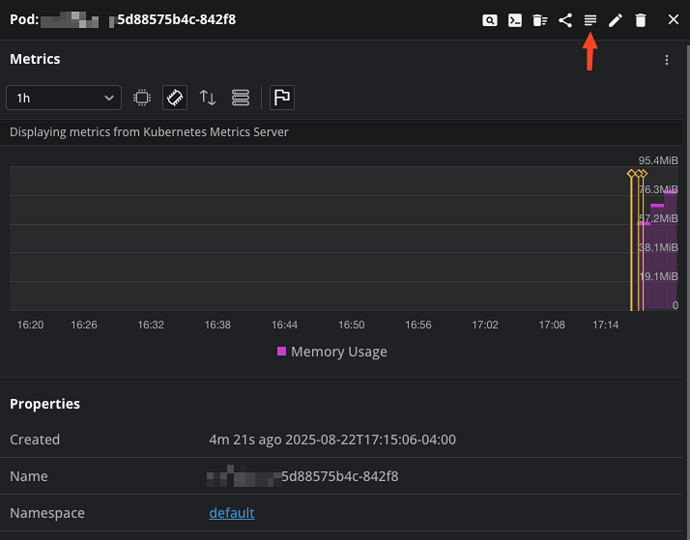The image size is (690, 540).
Task: Delete the pod with trash icon
Action: coord(641,20)
